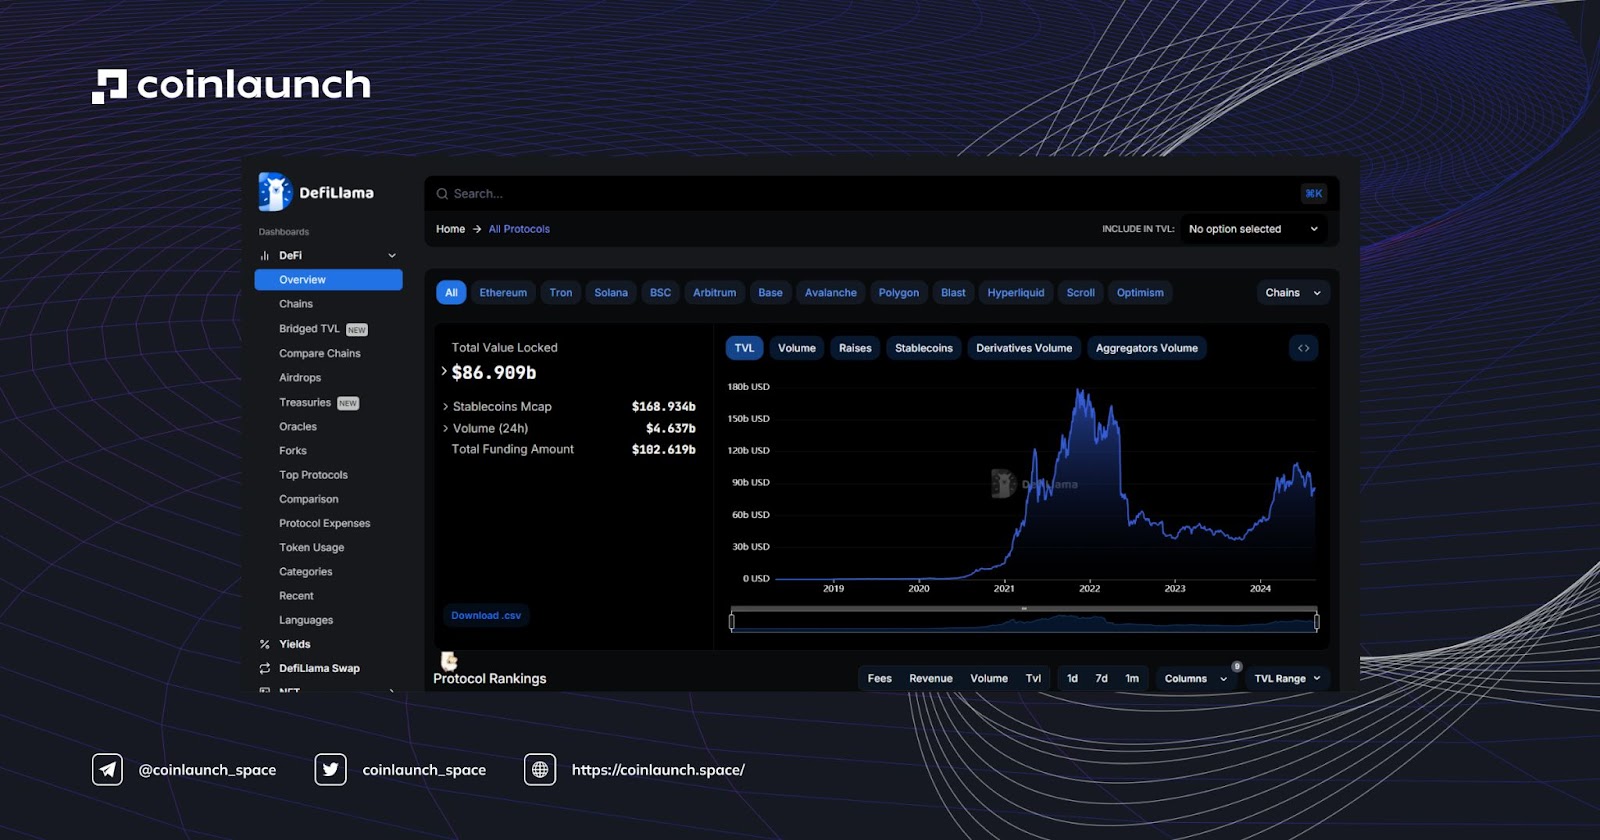Viewport: 1600px width, 840px height.
Task: Go to Home breadcrumb link
Action: pyautogui.click(x=450, y=229)
